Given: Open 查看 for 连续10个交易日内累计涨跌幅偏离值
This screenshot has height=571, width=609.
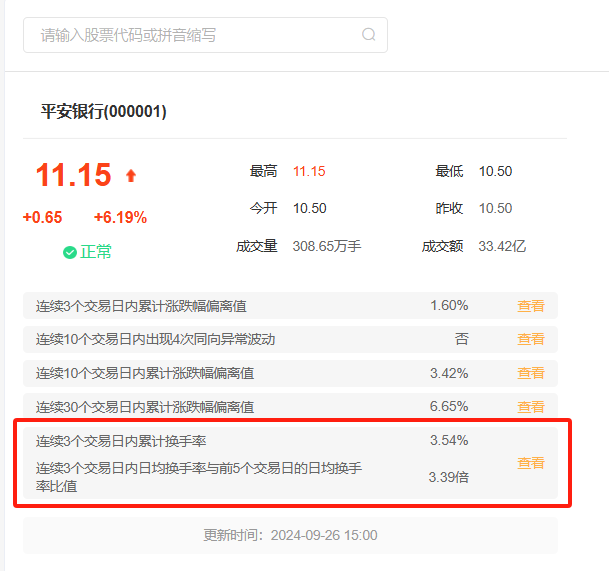Looking at the screenshot, I should point(531,373).
